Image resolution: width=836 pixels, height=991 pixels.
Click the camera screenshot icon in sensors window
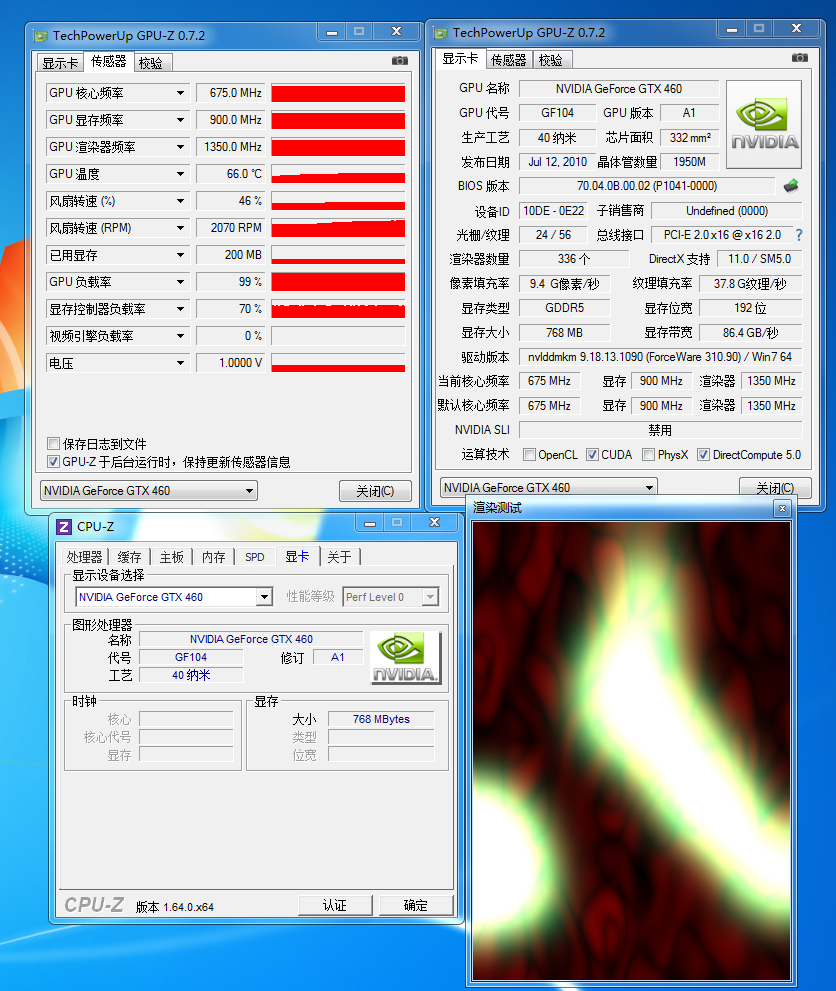[x=400, y=61]
